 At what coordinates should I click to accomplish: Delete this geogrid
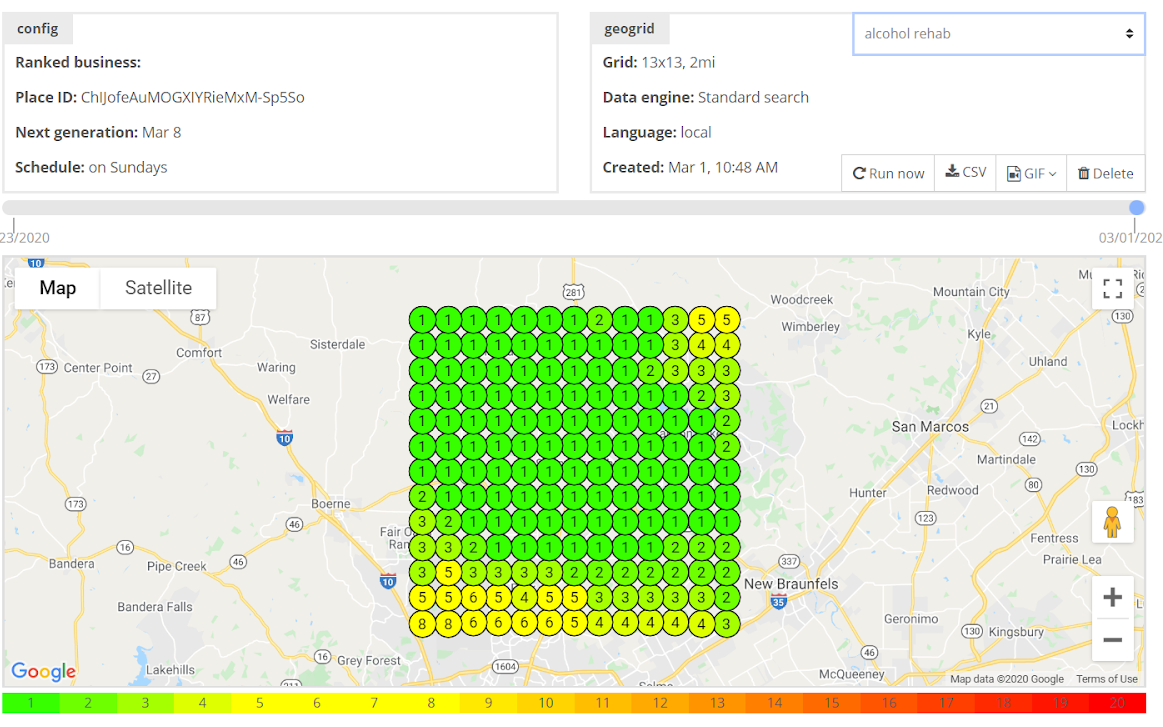[x=1105, y=173]
